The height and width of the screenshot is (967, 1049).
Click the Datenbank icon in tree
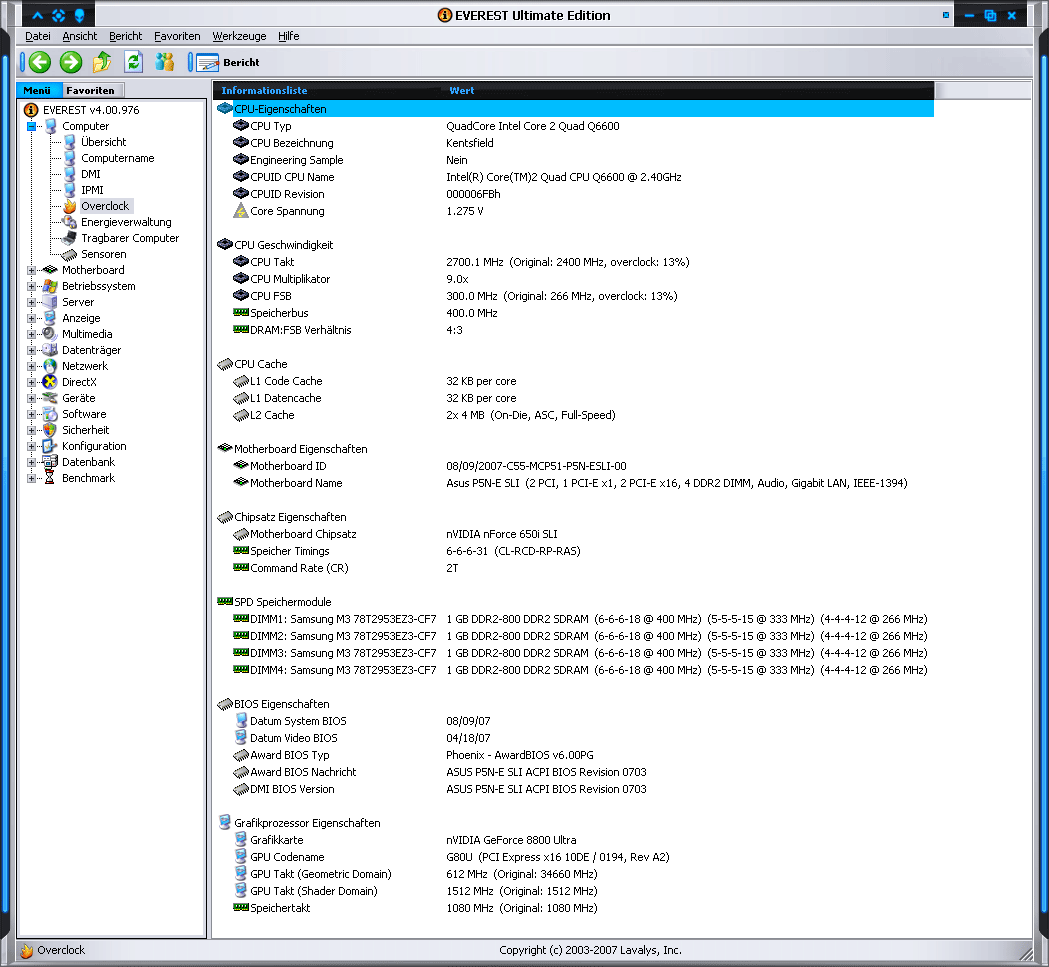(50, 462)
